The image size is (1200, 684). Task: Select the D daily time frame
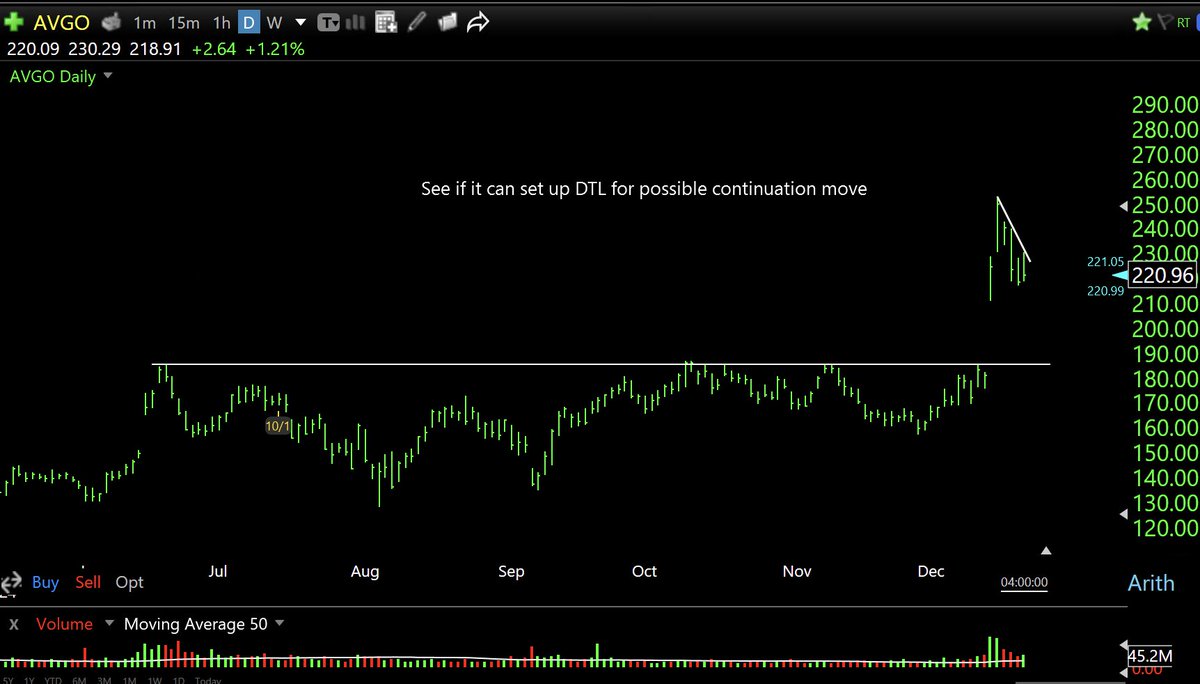(x=247, y=22)
